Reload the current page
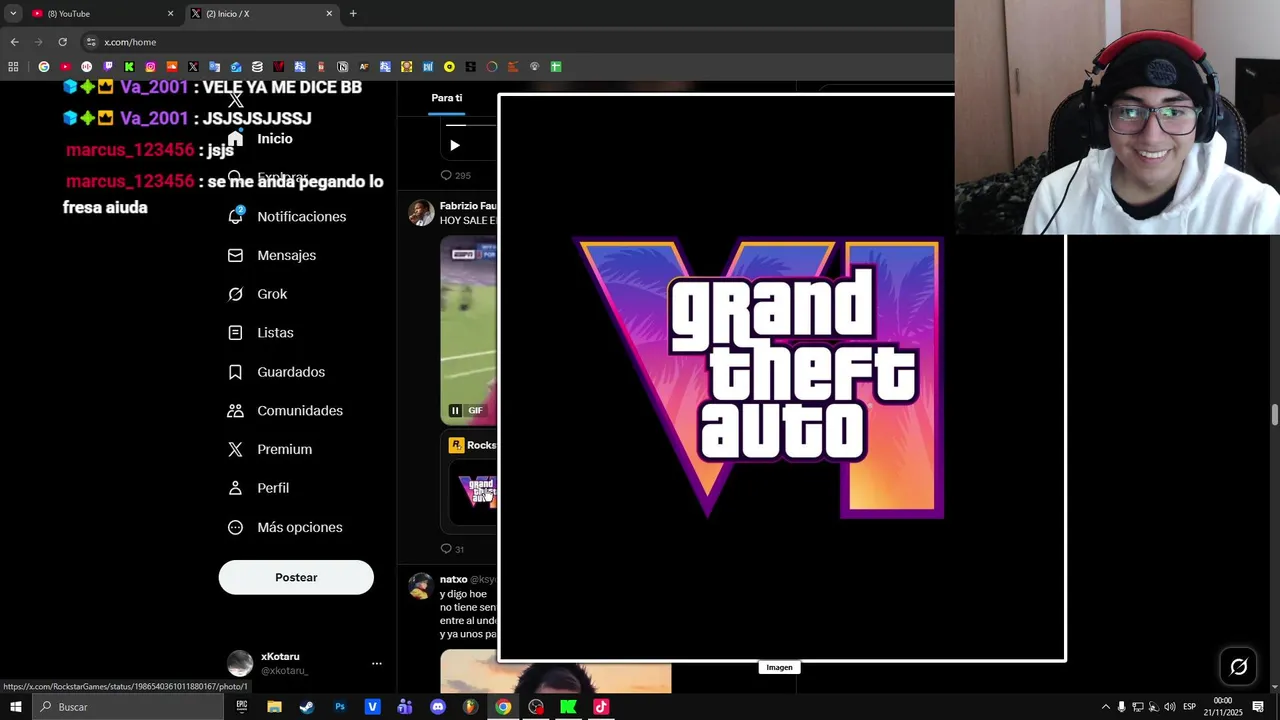This screenshot has width=1280, height=720. 62,42
